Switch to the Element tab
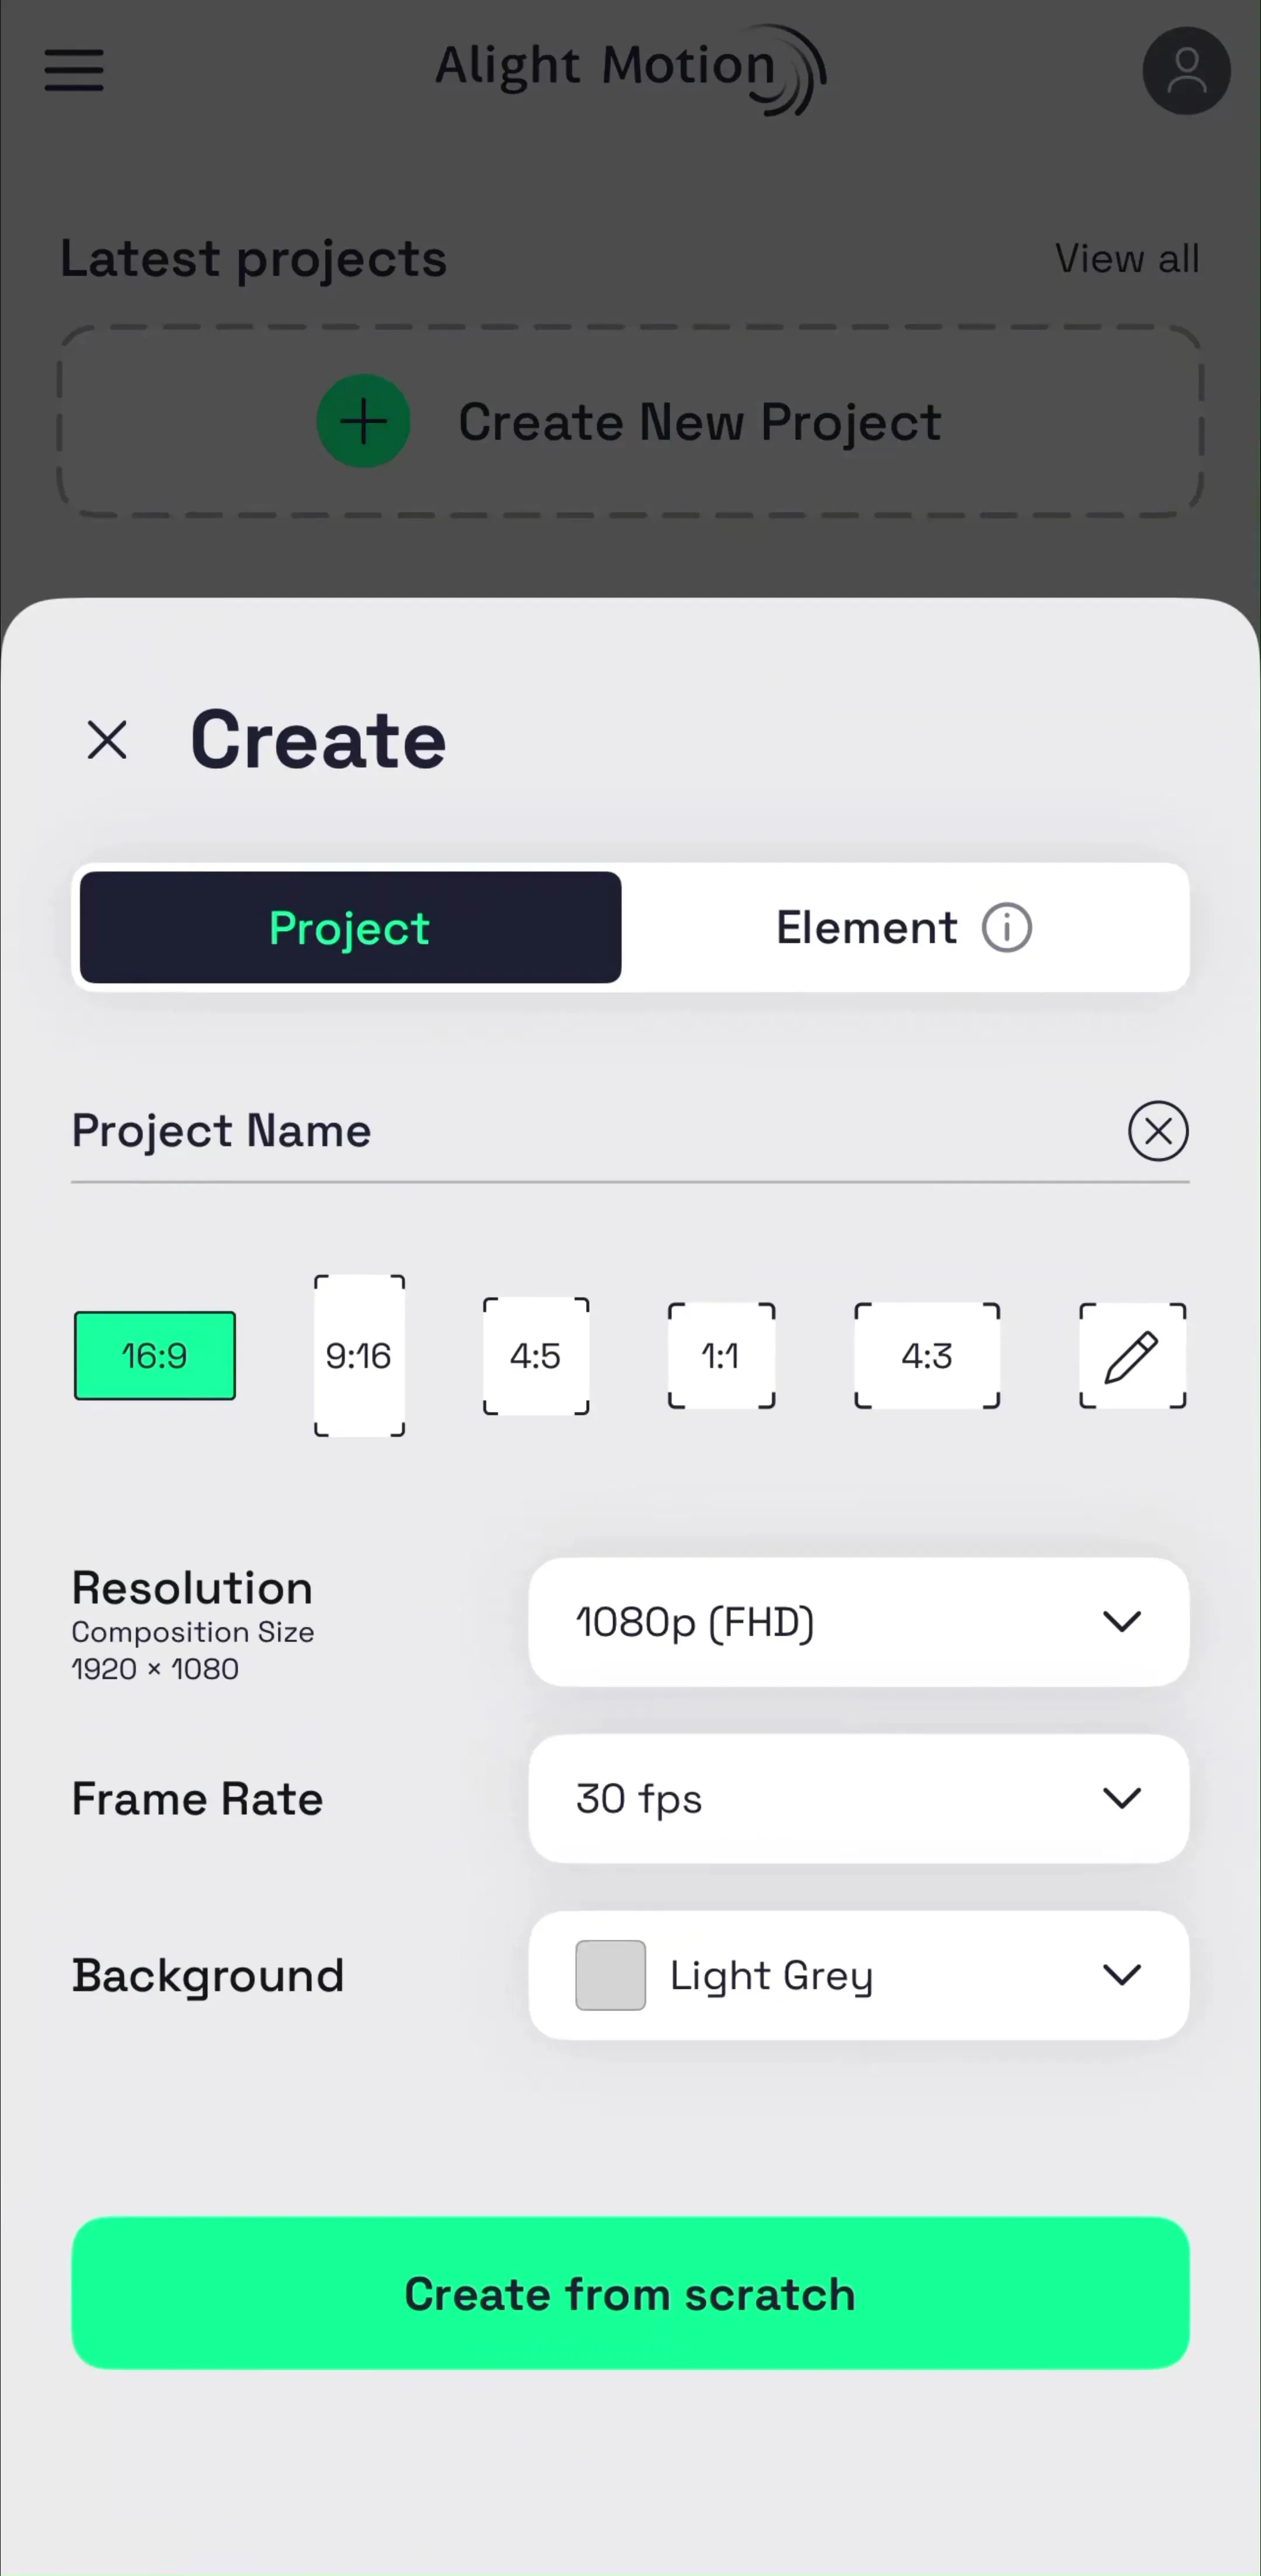The width and height of the screenshot is (1261, 2576). click(905, 928)
